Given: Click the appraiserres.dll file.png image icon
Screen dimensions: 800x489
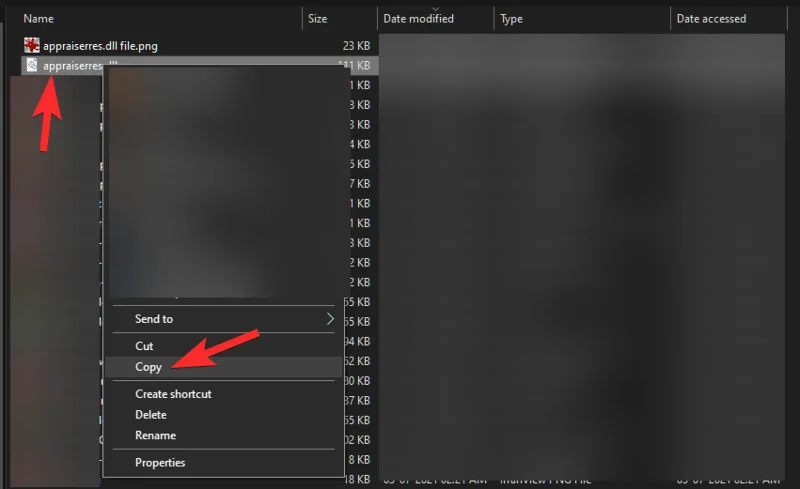Looking at the screenshot, I should [32, 45].
